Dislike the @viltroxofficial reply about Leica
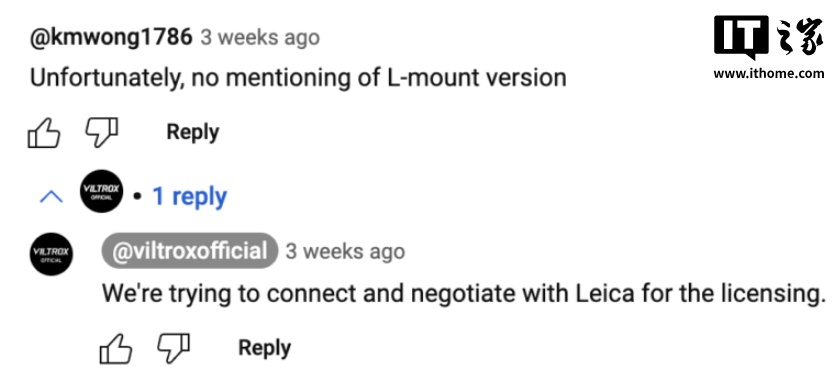Image resolution: width=837 pixels, height=380 pixels. point(173,349)
